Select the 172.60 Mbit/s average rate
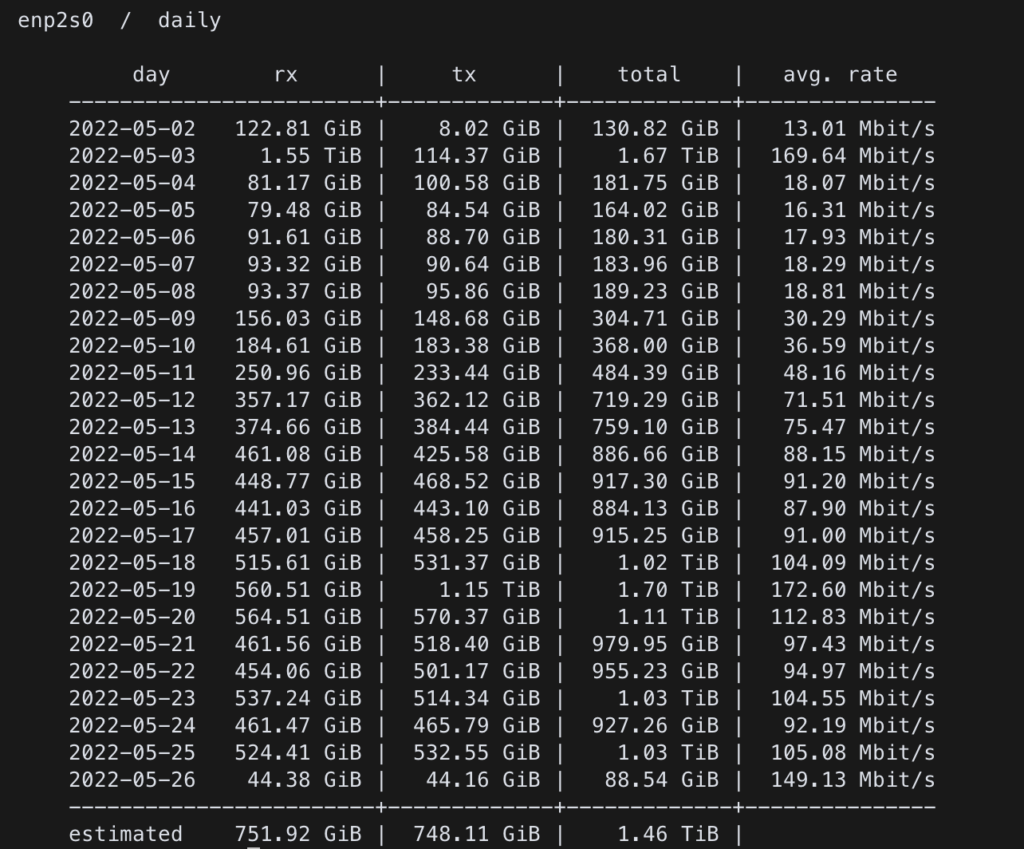1024x849 pixels. click(852, 590)
